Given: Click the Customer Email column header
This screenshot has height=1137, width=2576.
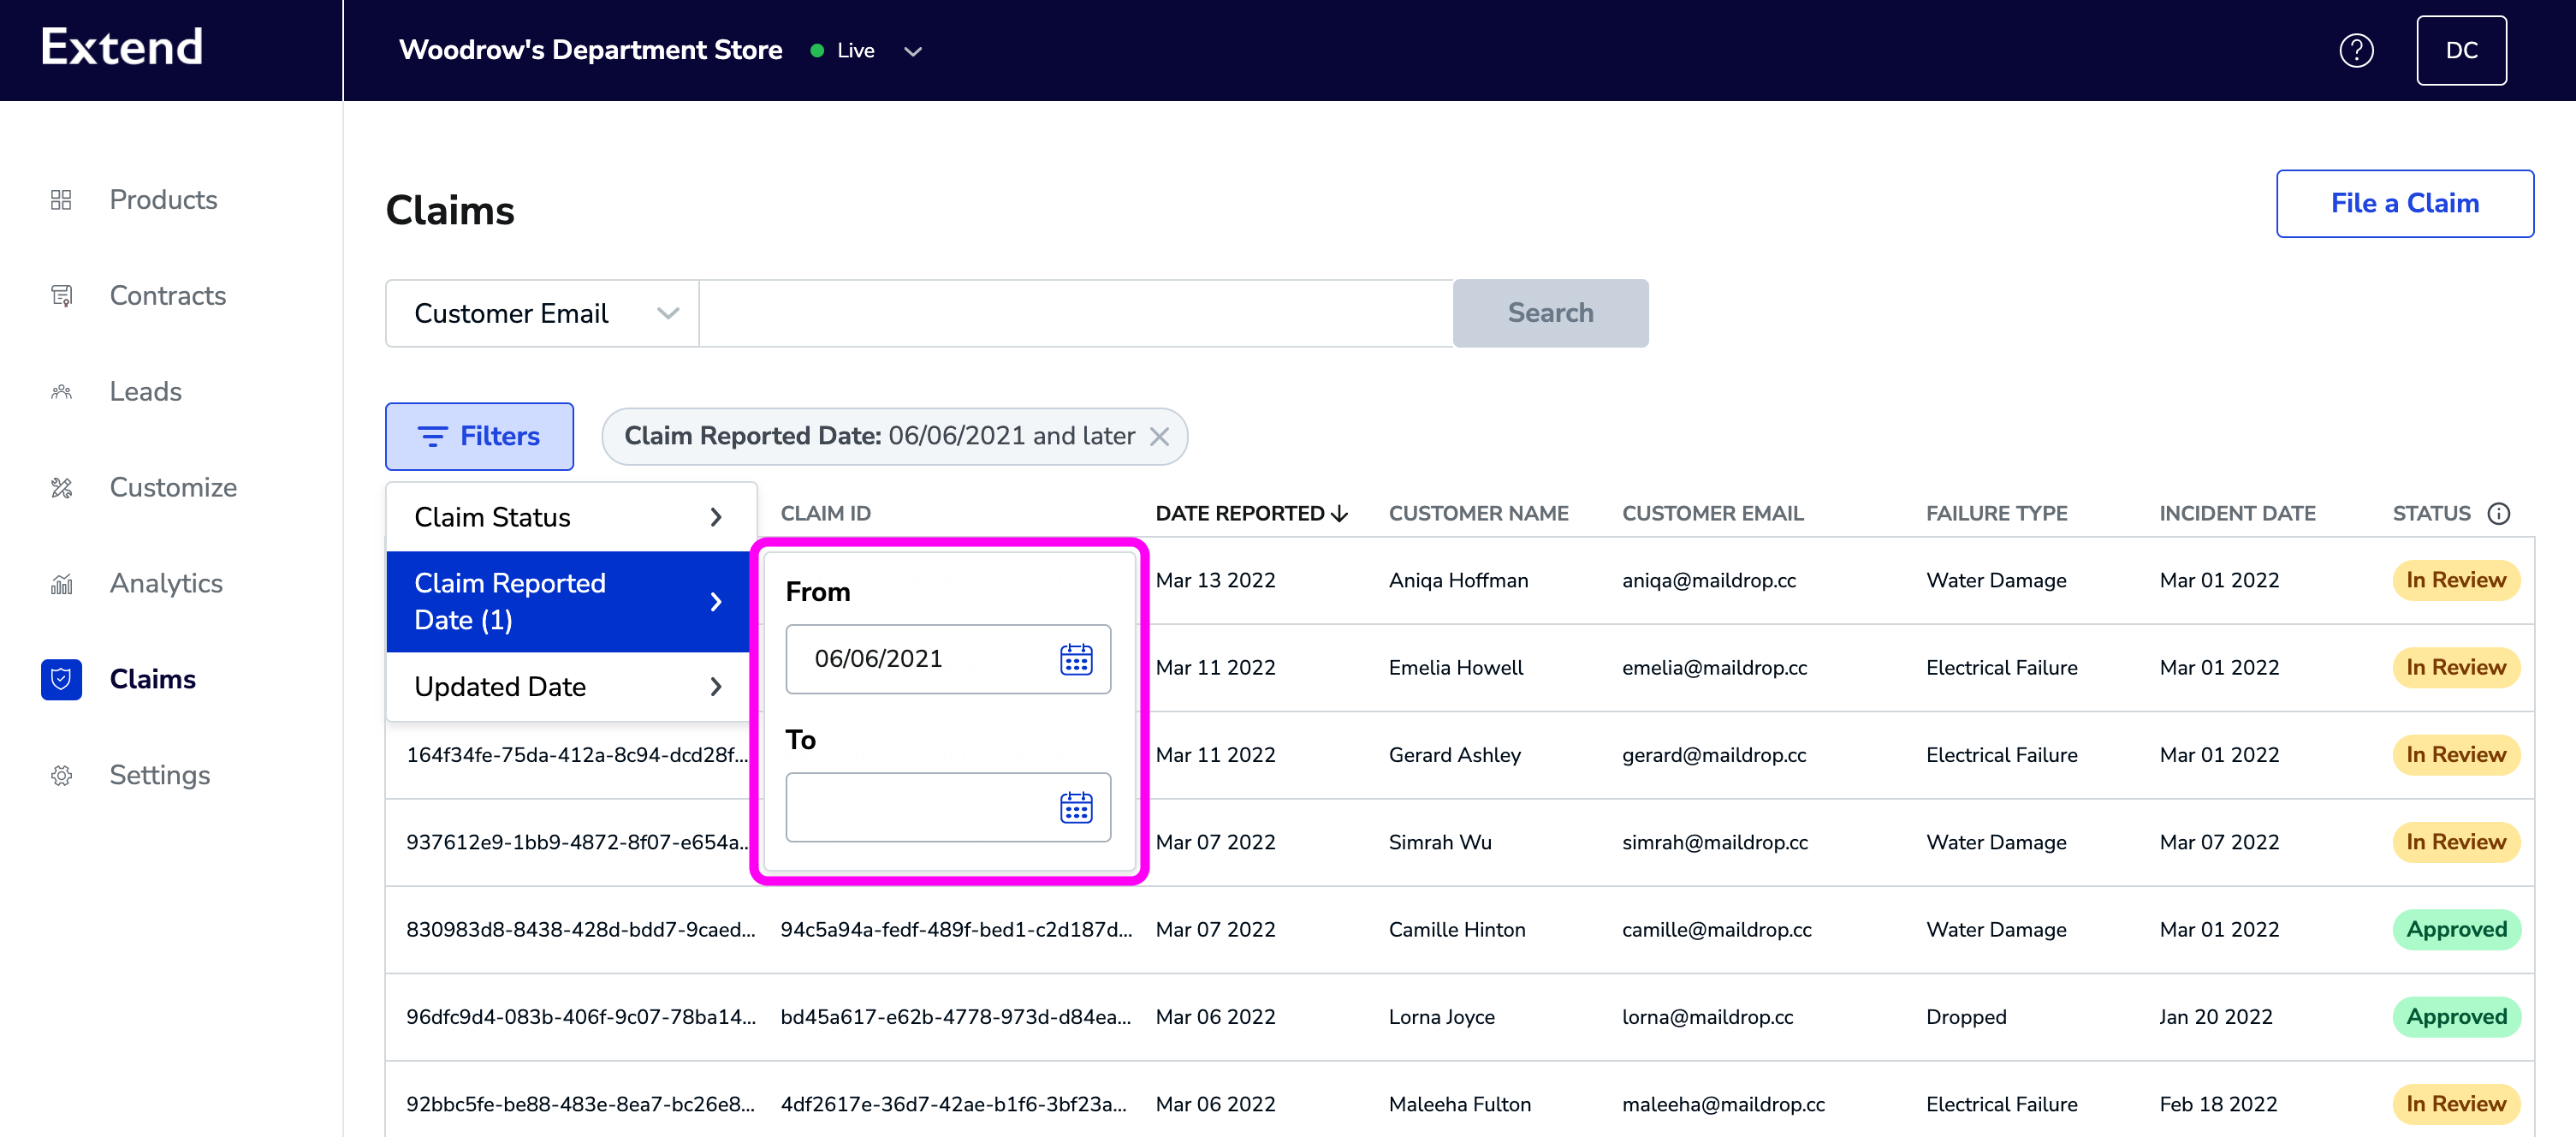Looking at the screenshot, I should 1712,513.
